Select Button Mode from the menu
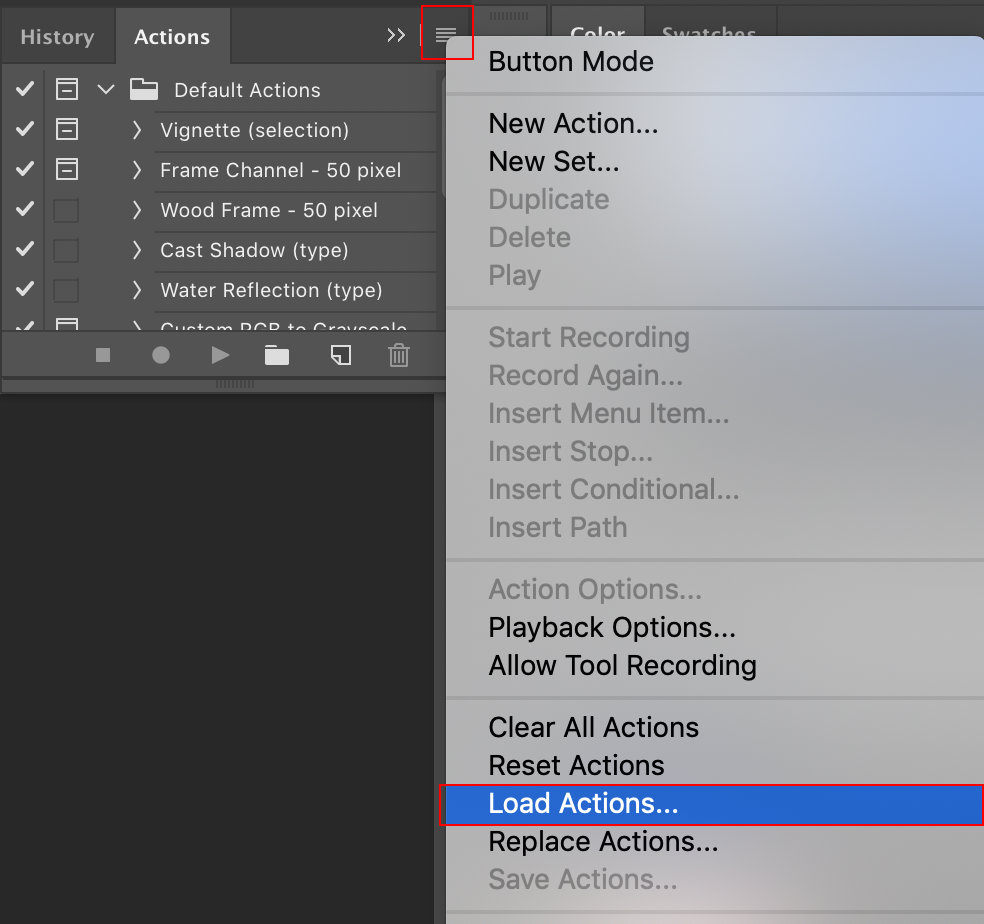 coord(570,62)
